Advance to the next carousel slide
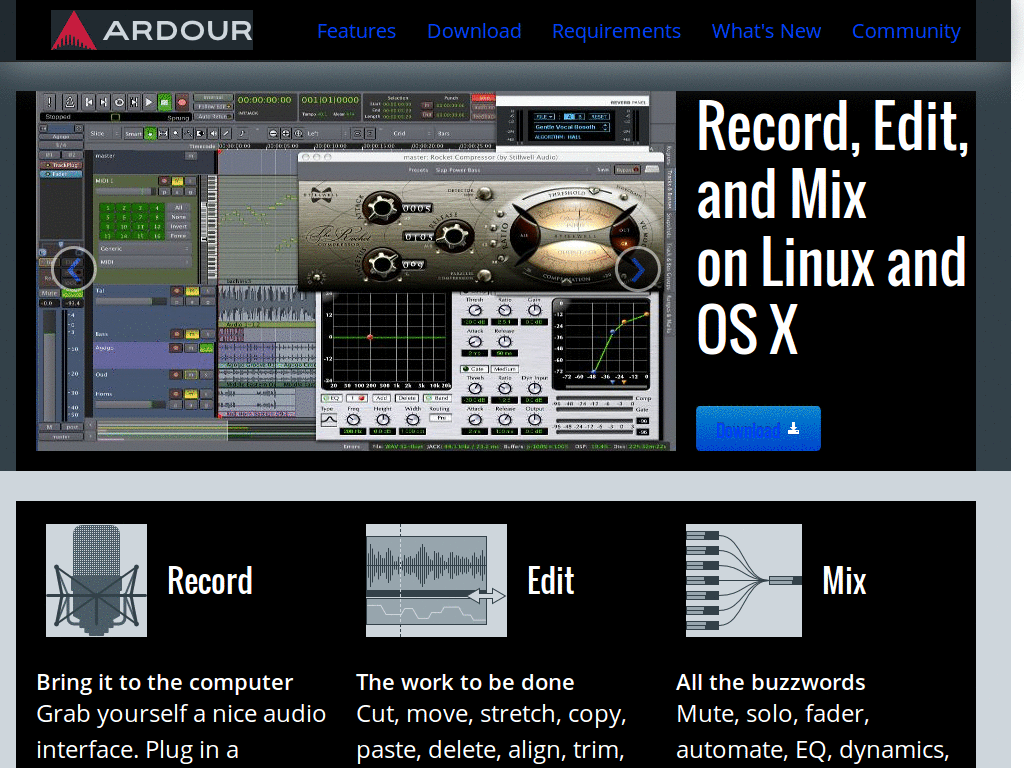The image size is (1024, 768). point(637,269)
